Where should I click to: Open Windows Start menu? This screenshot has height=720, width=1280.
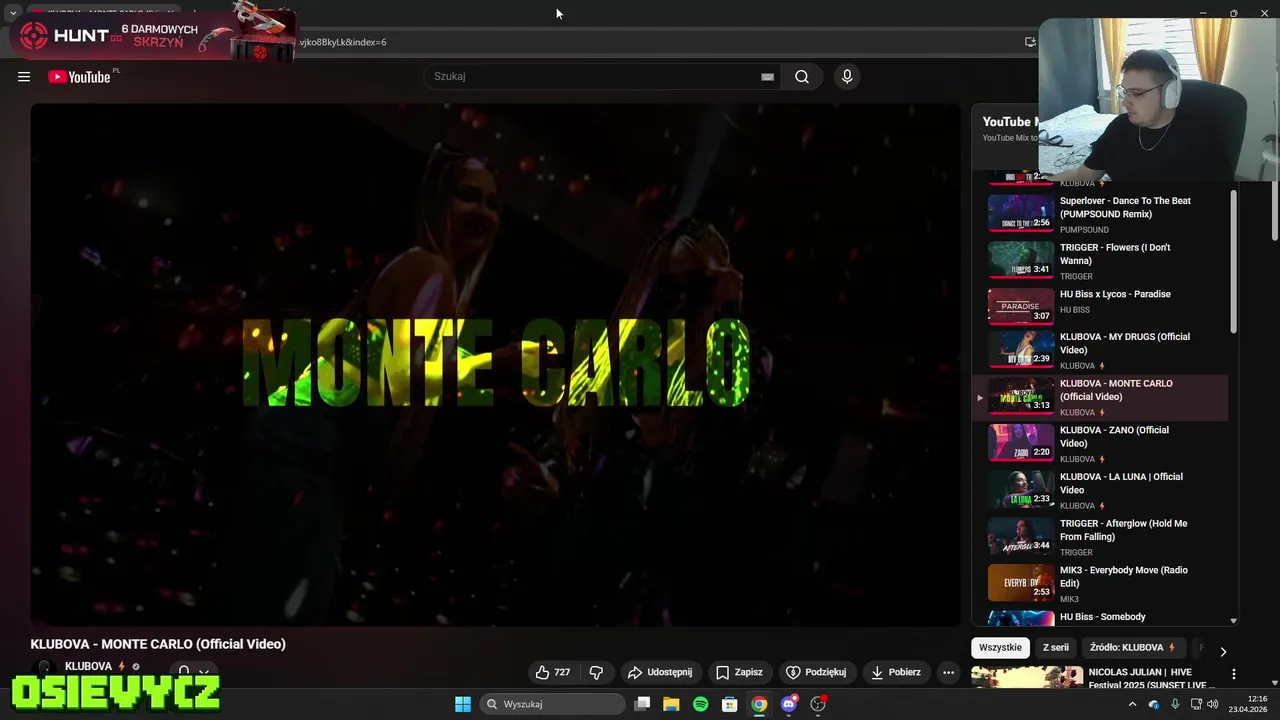[463, 704]
